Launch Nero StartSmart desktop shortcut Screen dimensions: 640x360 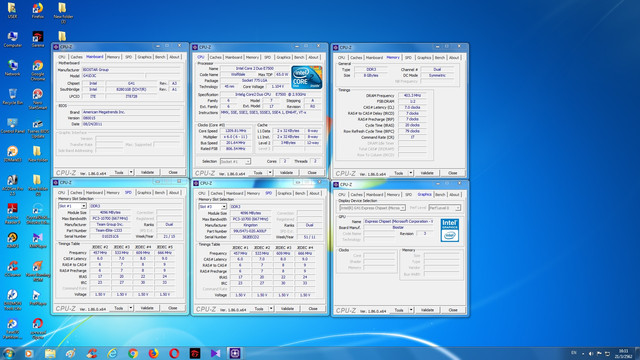(38, 99)
